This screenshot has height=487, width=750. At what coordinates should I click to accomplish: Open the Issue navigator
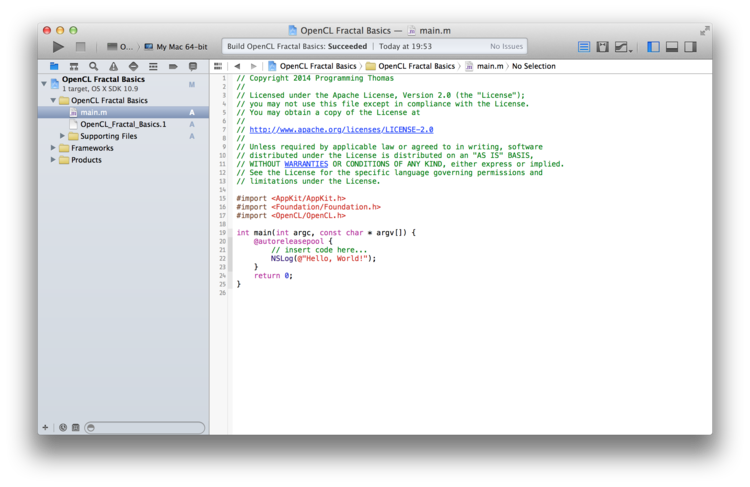tap(113, 66)
